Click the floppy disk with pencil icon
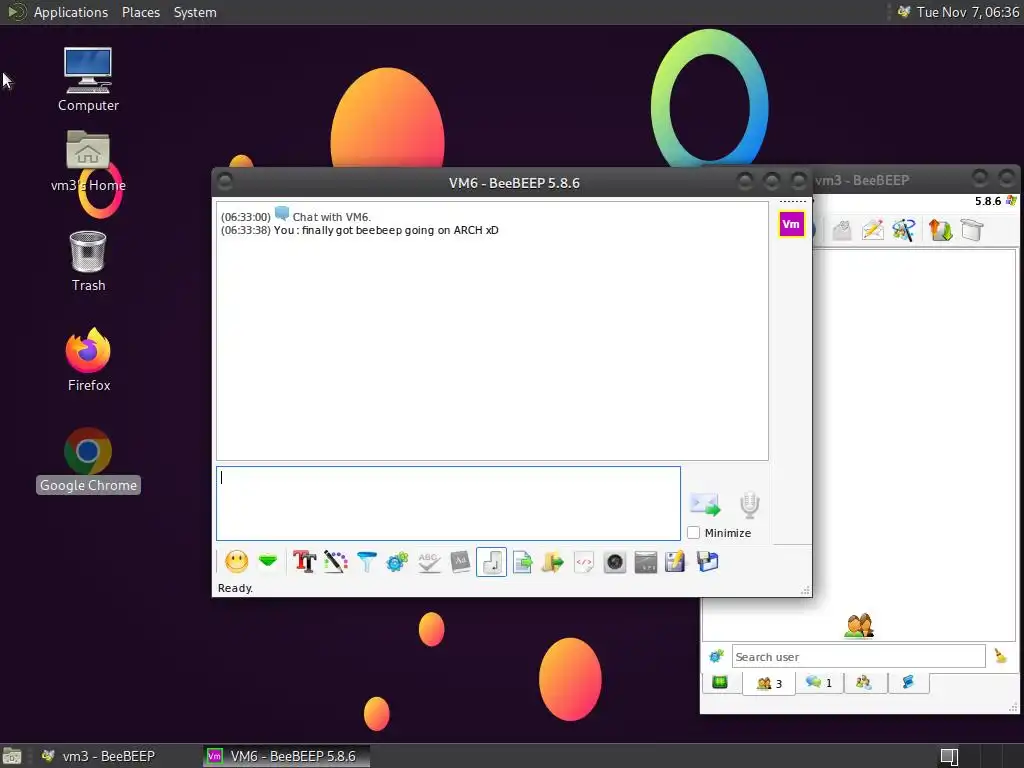 (675, 562)
